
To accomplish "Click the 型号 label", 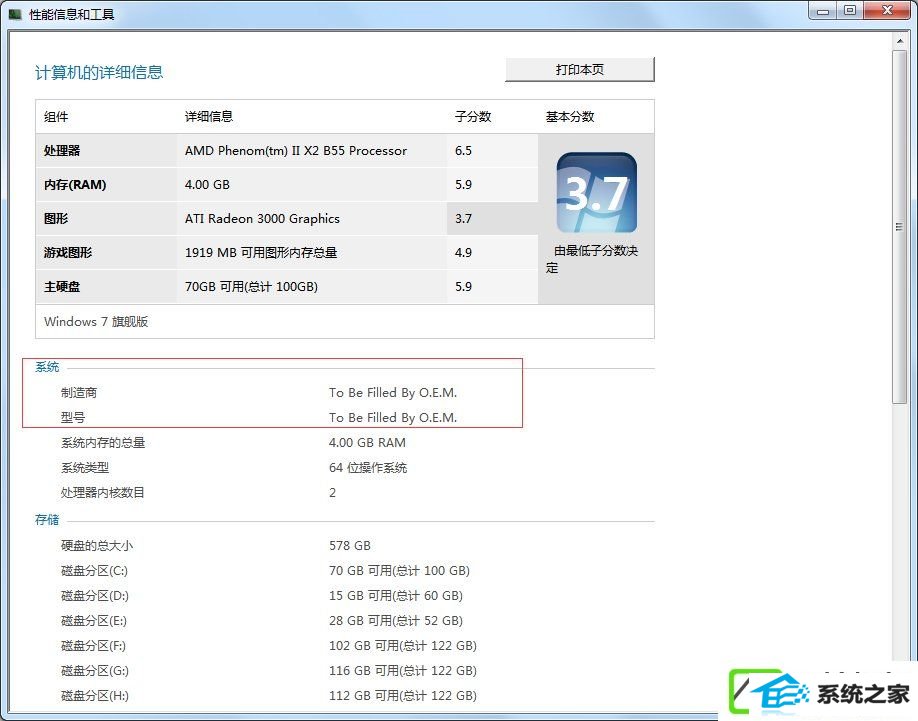I will pyautogui.click(x=73, y=418).
